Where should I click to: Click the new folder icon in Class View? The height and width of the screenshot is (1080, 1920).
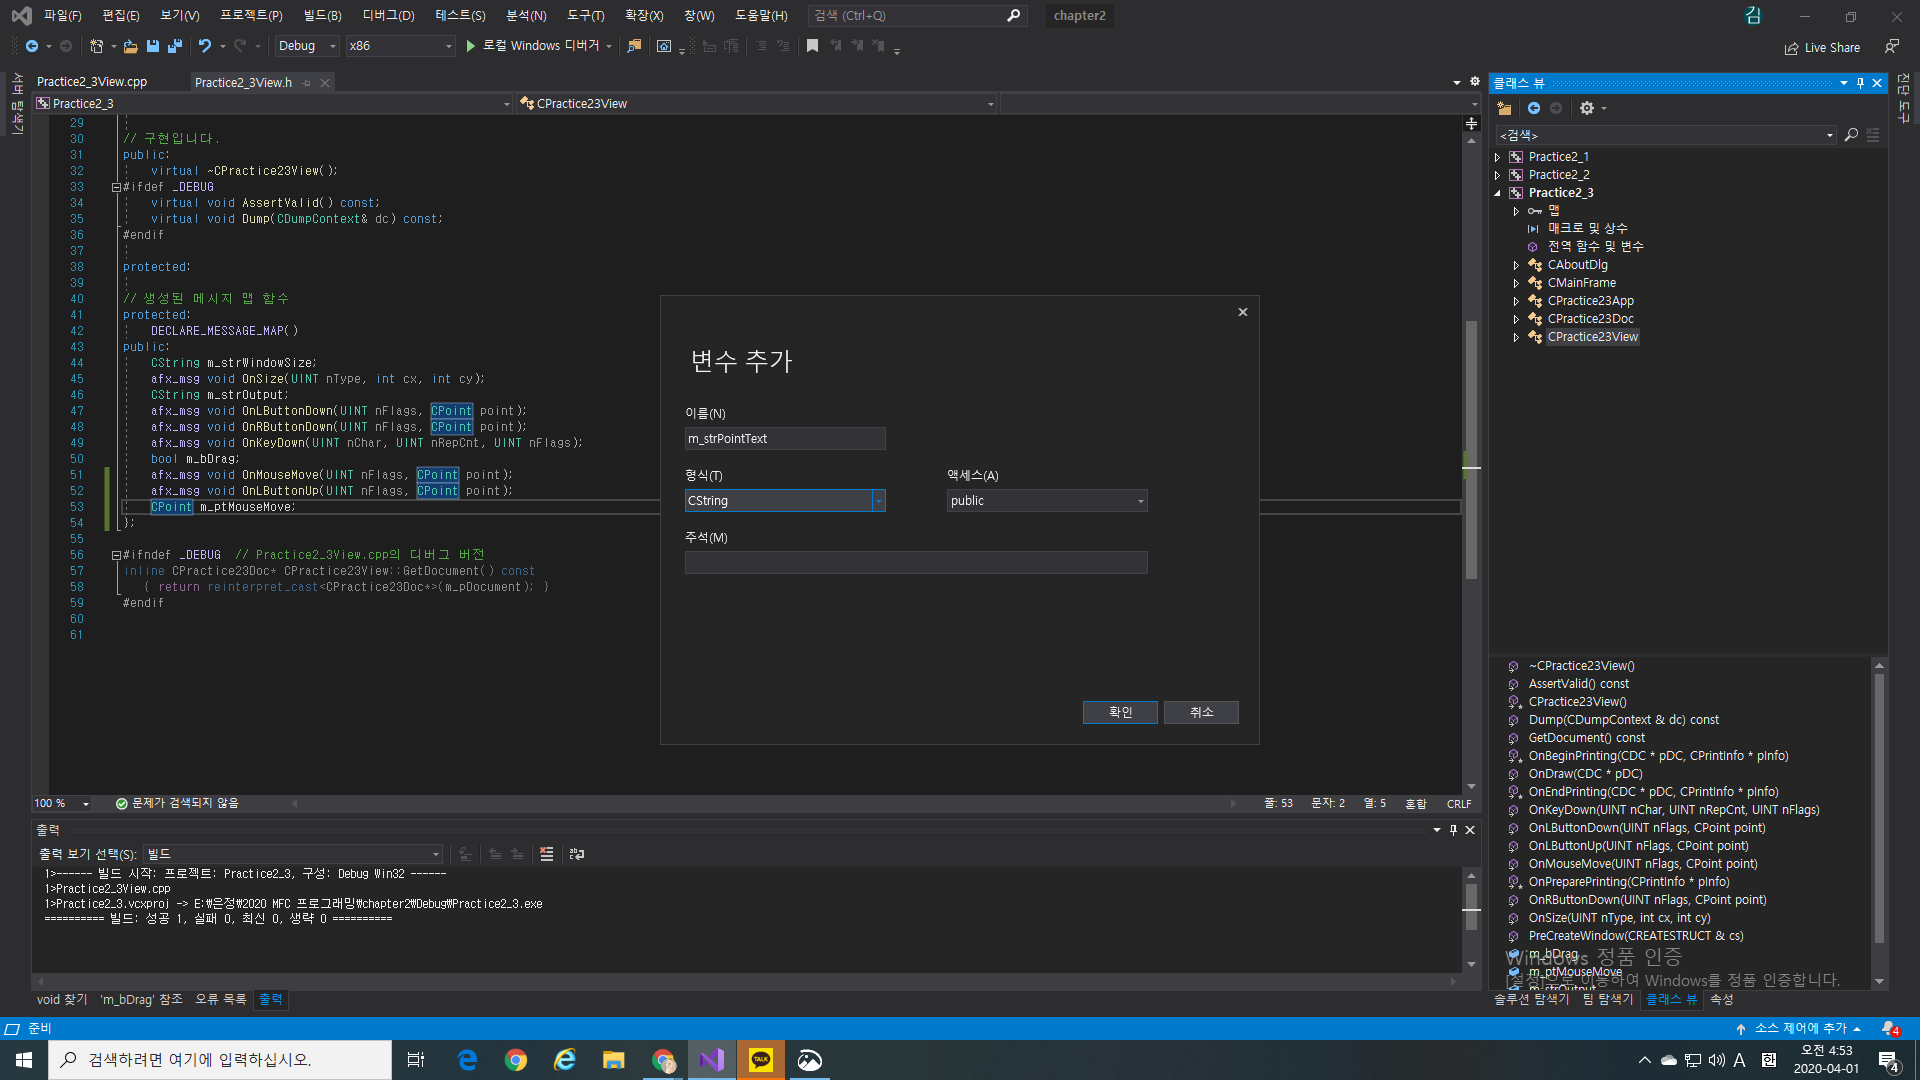pos(1504,108)
